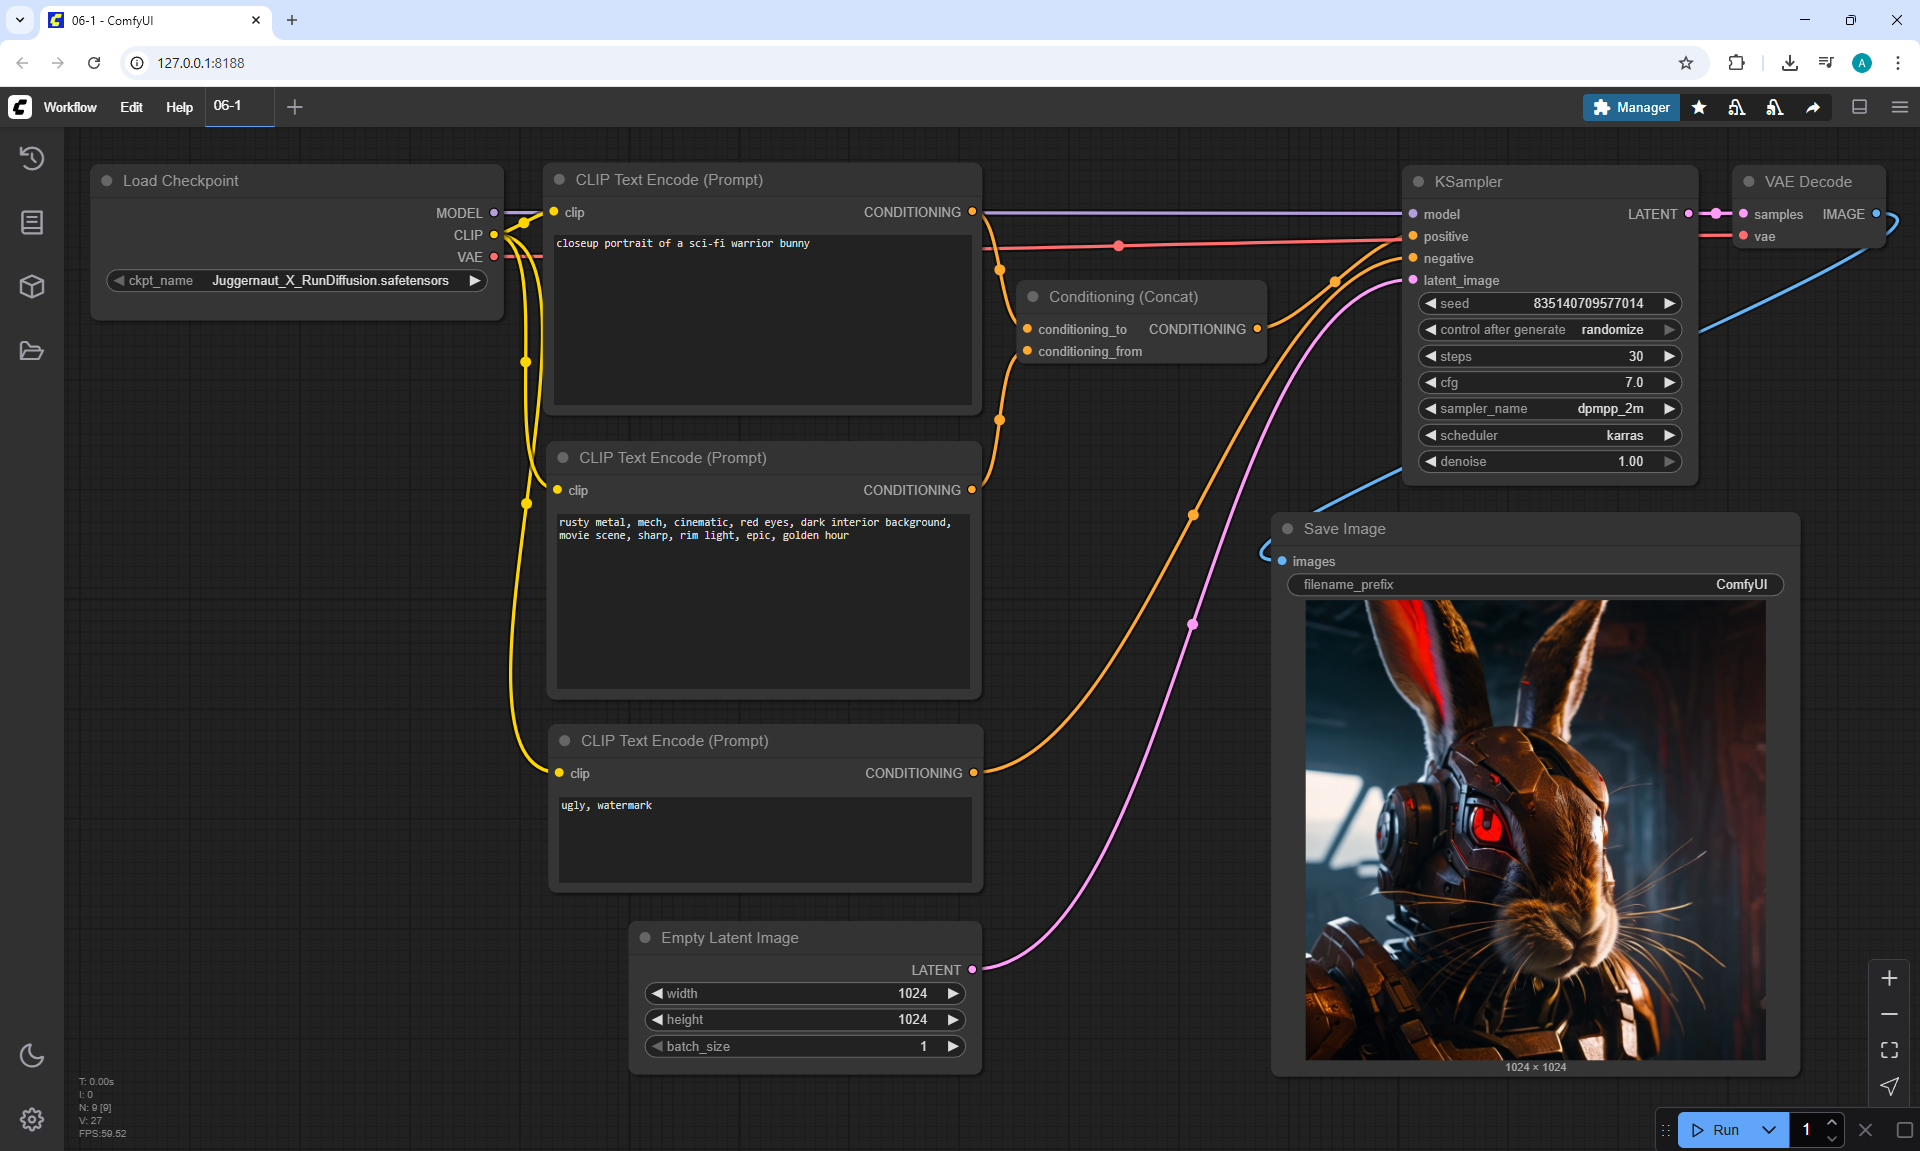Screen dimensions: 1920x1151
Task: Toggle the bottom panel icon
Action: [1859, 107]
